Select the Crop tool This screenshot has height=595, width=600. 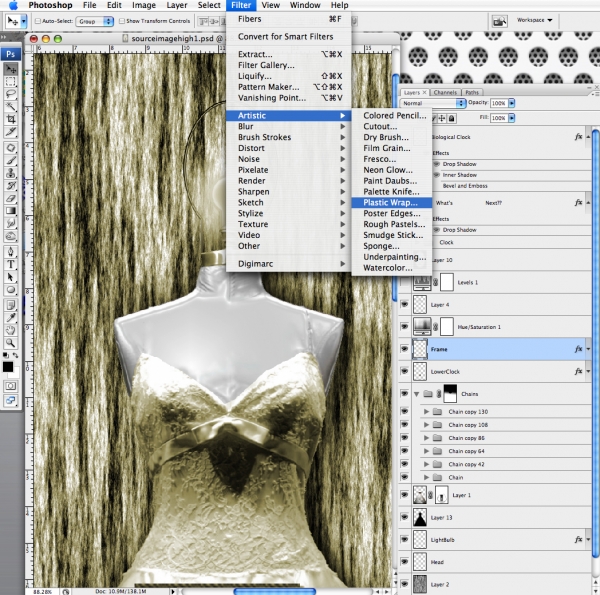point(11,119)
